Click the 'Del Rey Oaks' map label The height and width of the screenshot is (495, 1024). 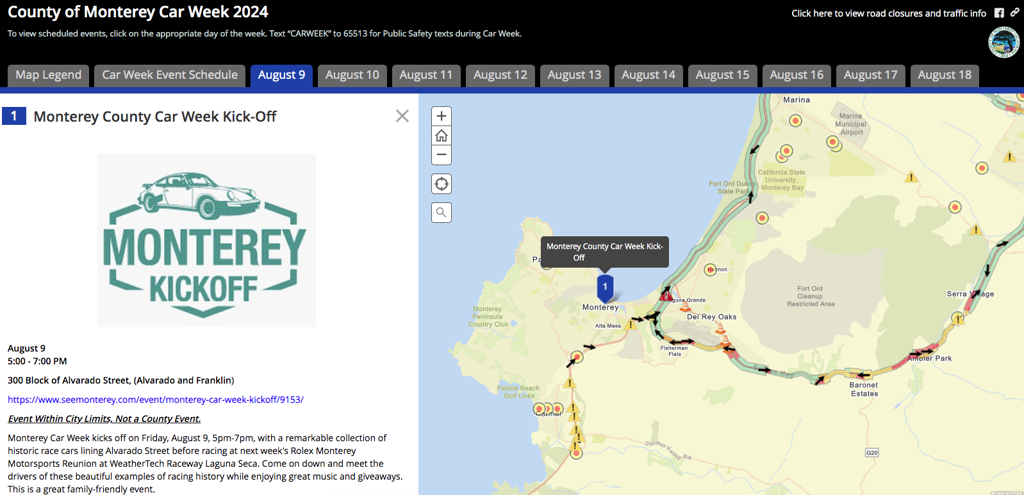point(712,317)
